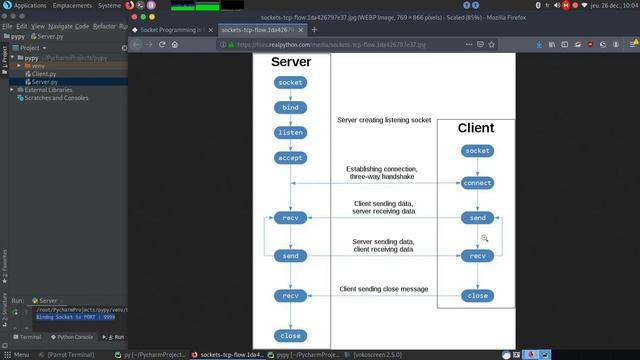Open the Terminal tool window in PyCharm
Image resolution: width=640 pixels, height=360 pixels.
(x=27, y=337)
